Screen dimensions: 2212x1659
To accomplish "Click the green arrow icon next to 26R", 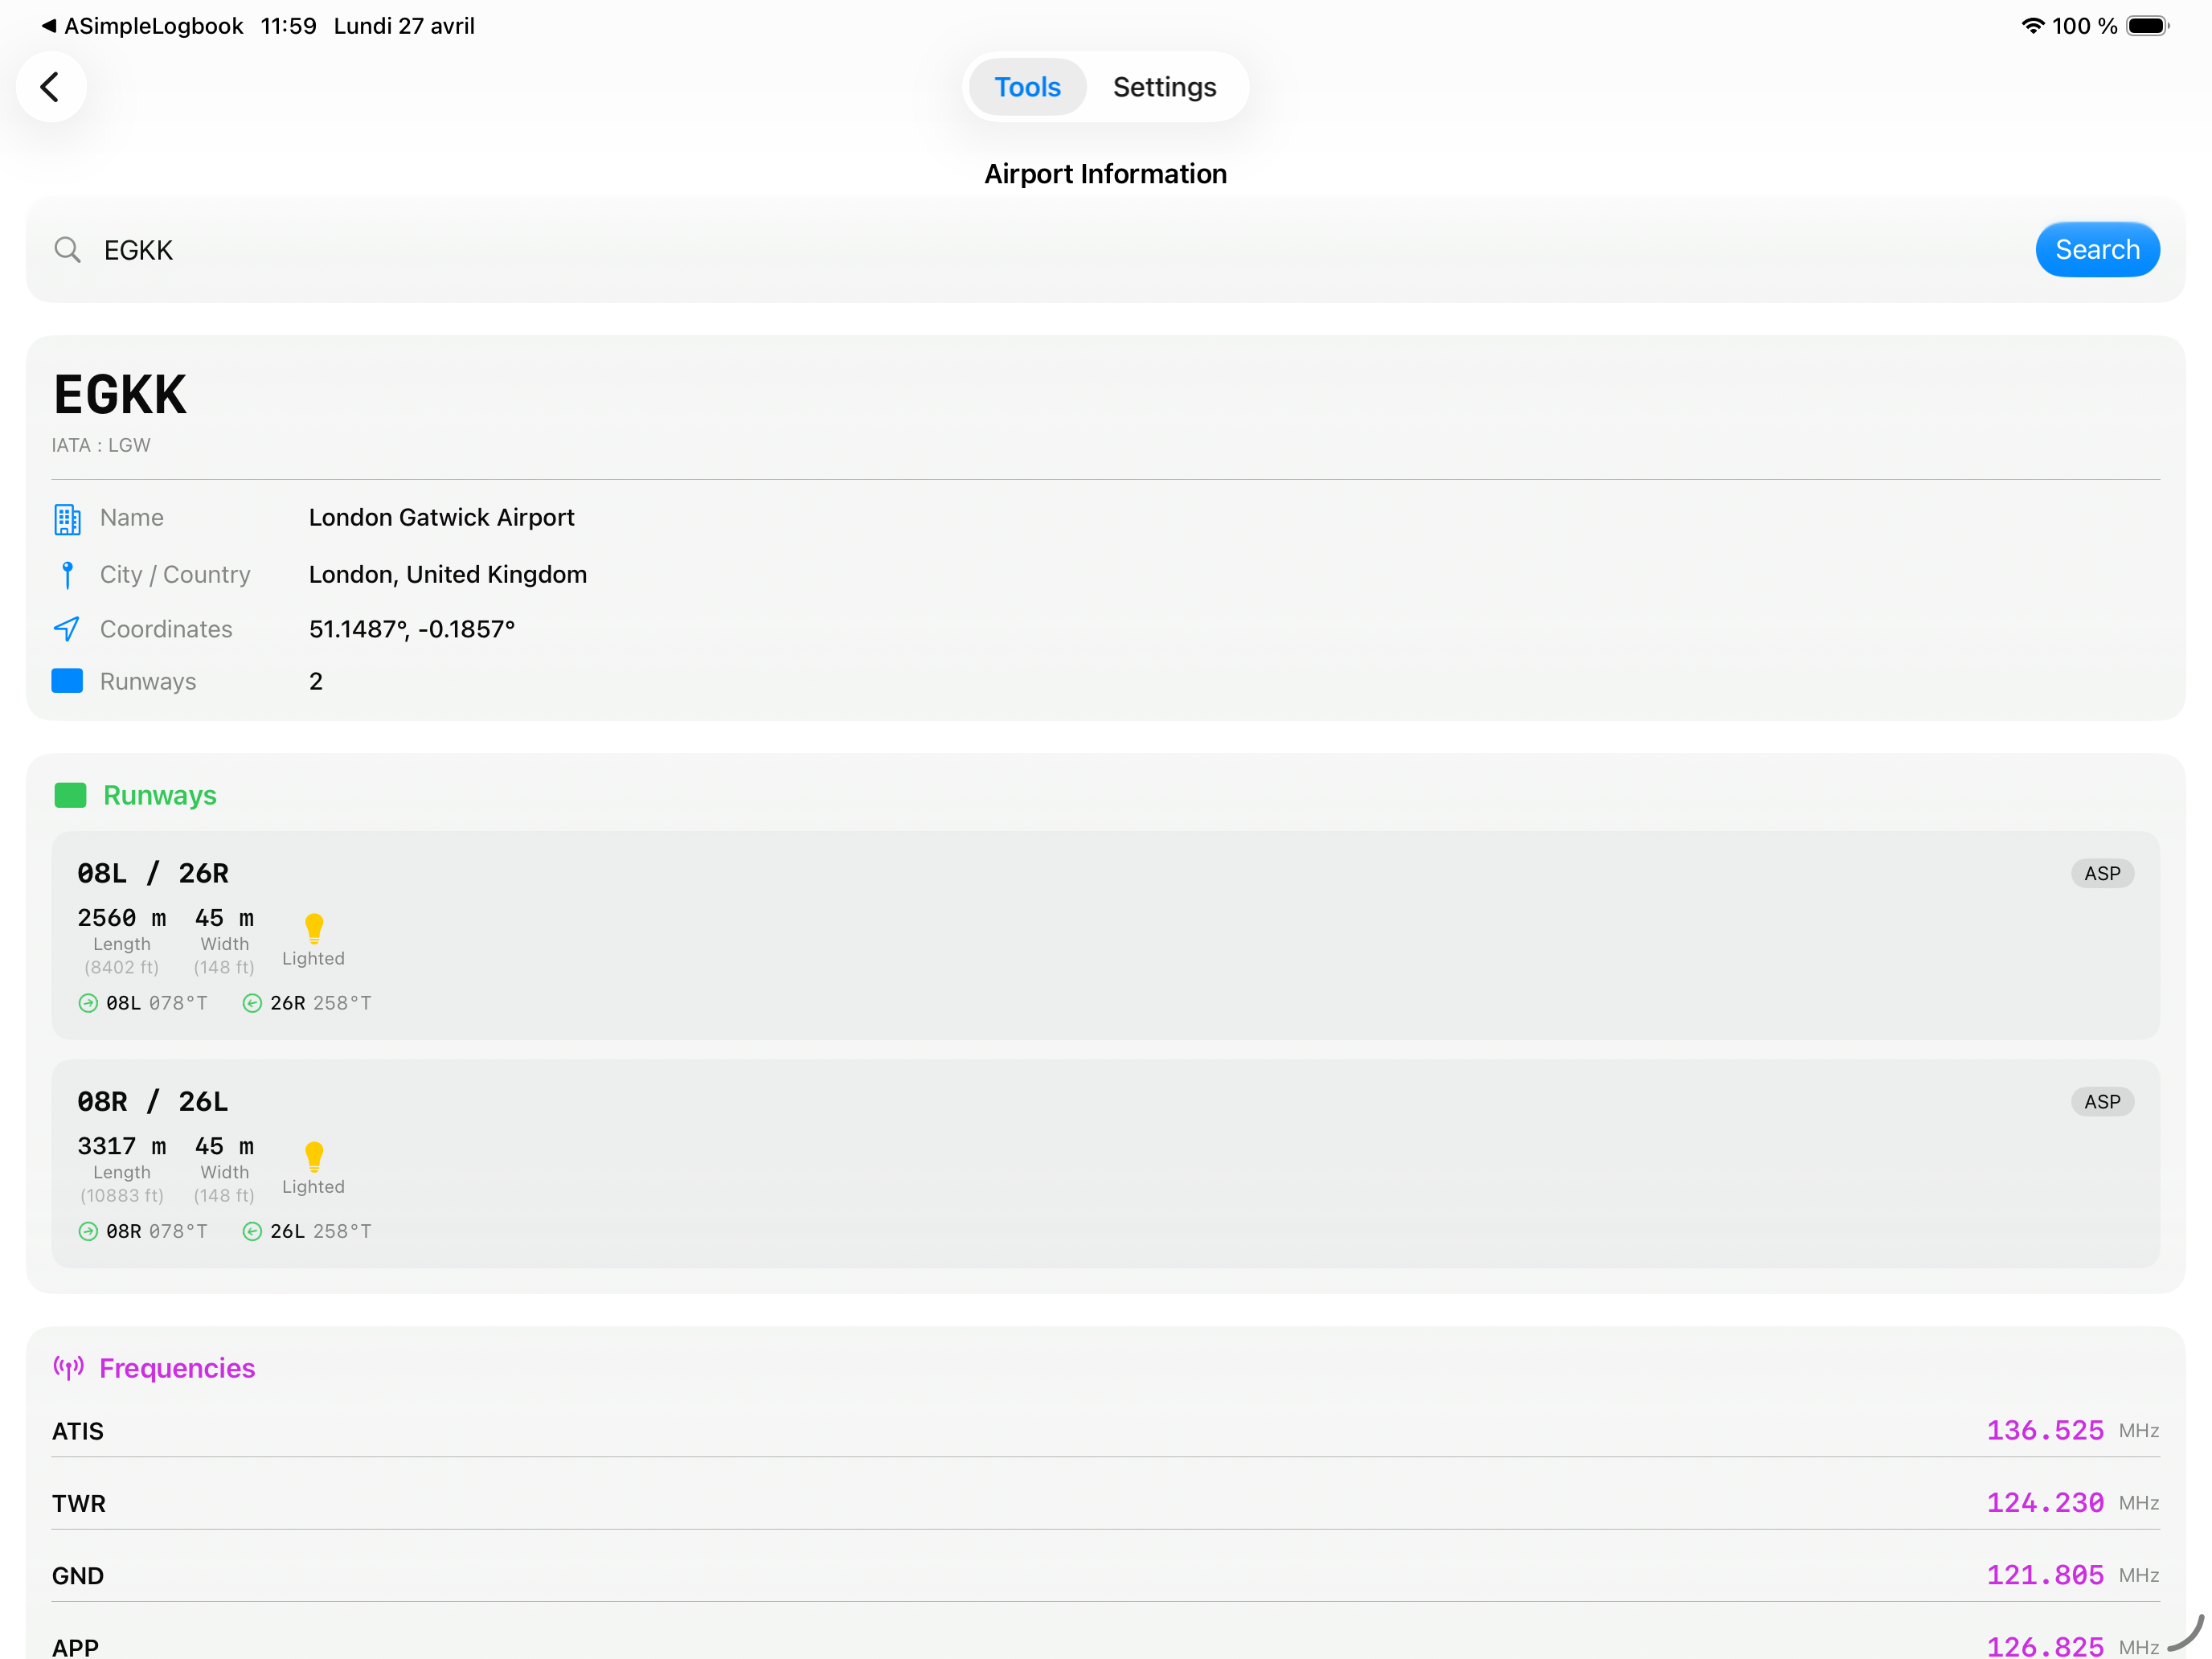I will [x=252, y=1003].
